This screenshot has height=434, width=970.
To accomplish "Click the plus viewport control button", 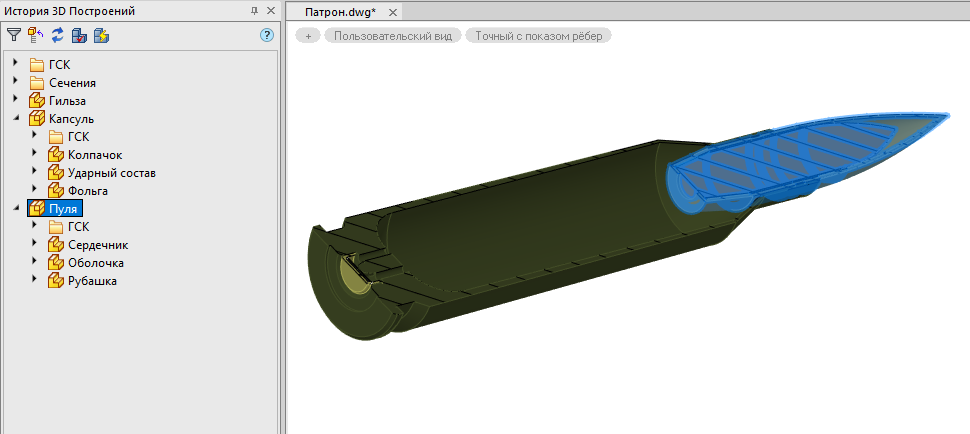I will 308,35.
